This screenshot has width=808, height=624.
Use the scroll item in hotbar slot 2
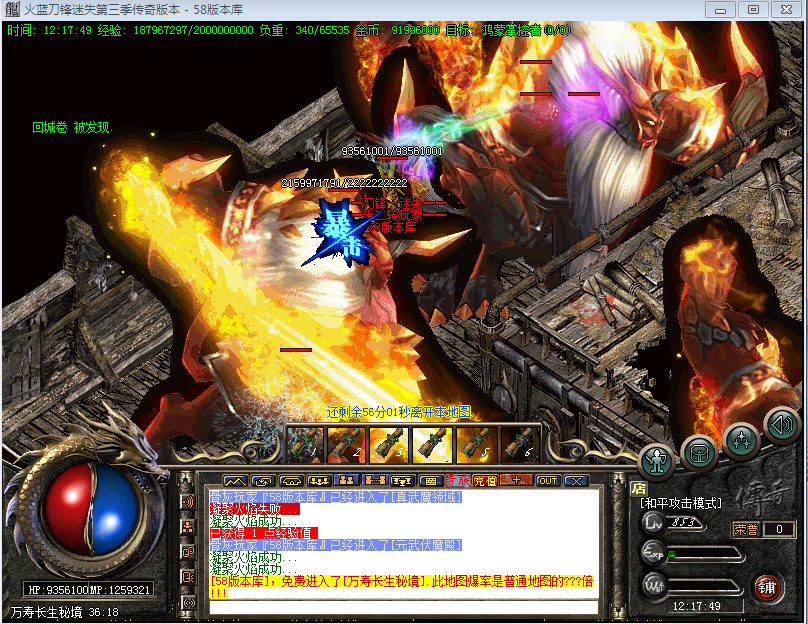[x=346, y=444]
